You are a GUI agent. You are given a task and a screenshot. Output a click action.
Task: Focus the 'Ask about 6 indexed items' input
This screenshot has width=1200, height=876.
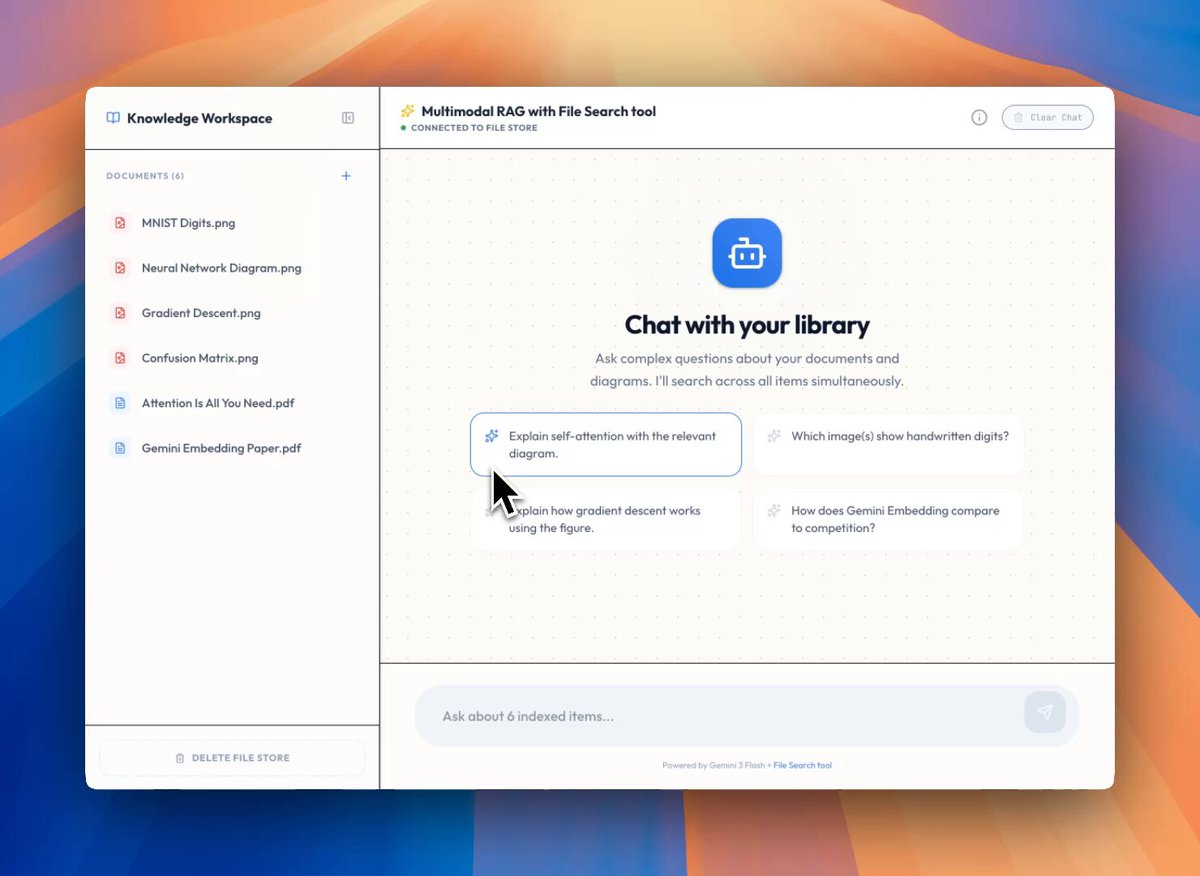(x=720, y=716)
